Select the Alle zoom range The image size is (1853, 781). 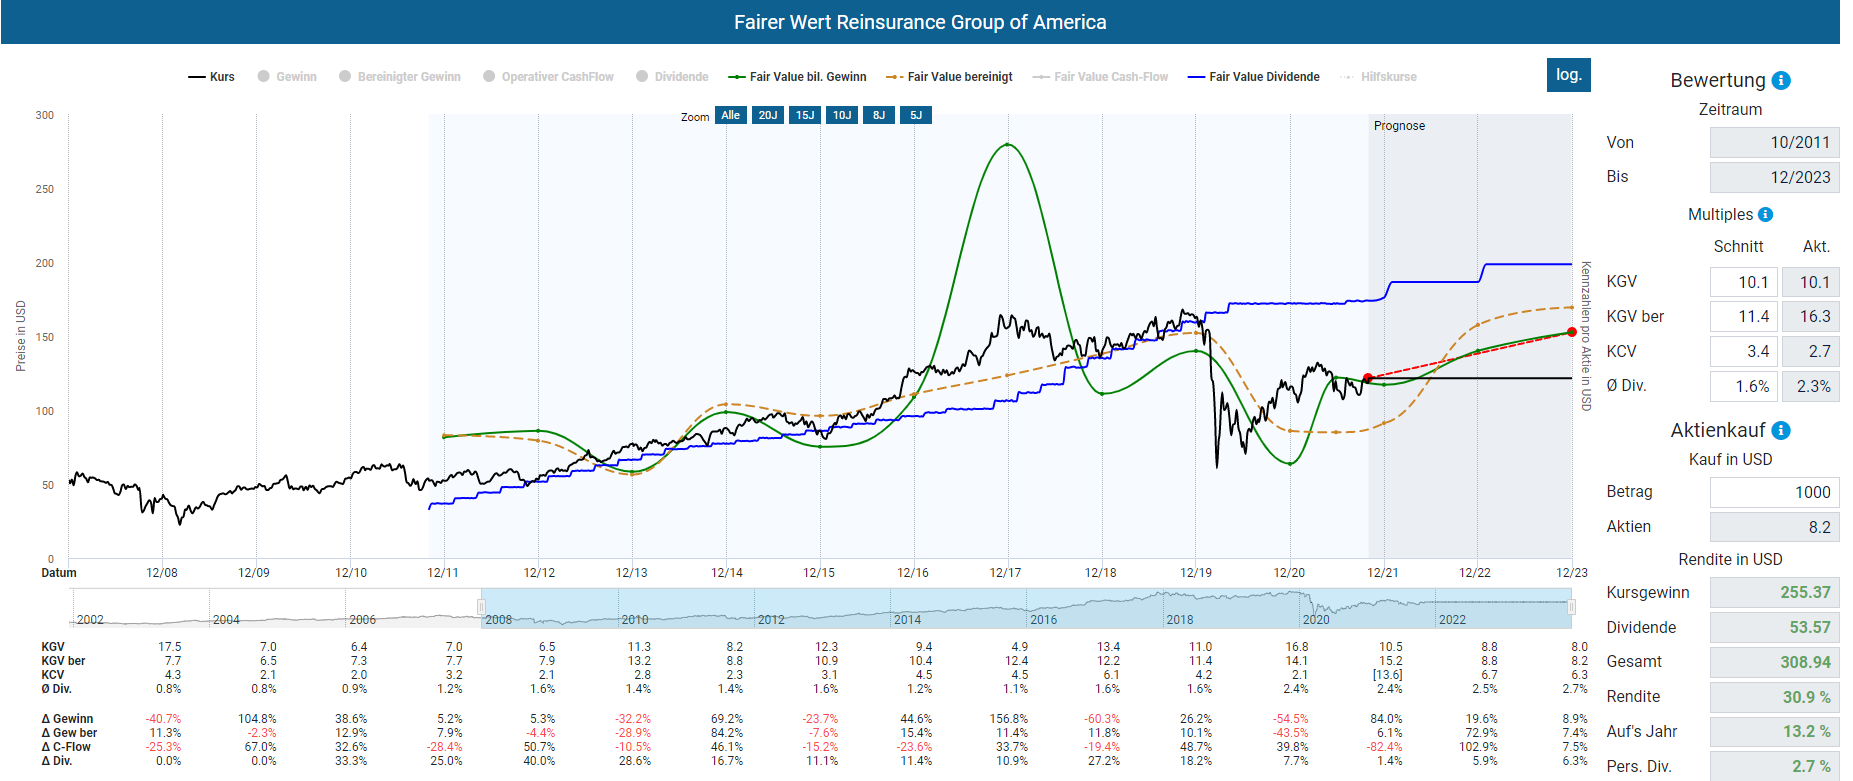731,115
